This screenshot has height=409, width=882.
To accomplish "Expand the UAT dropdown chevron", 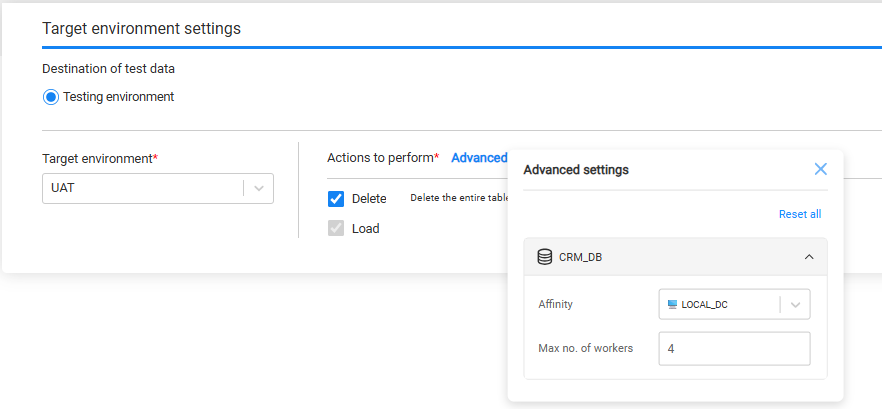I will pos(258,188).
